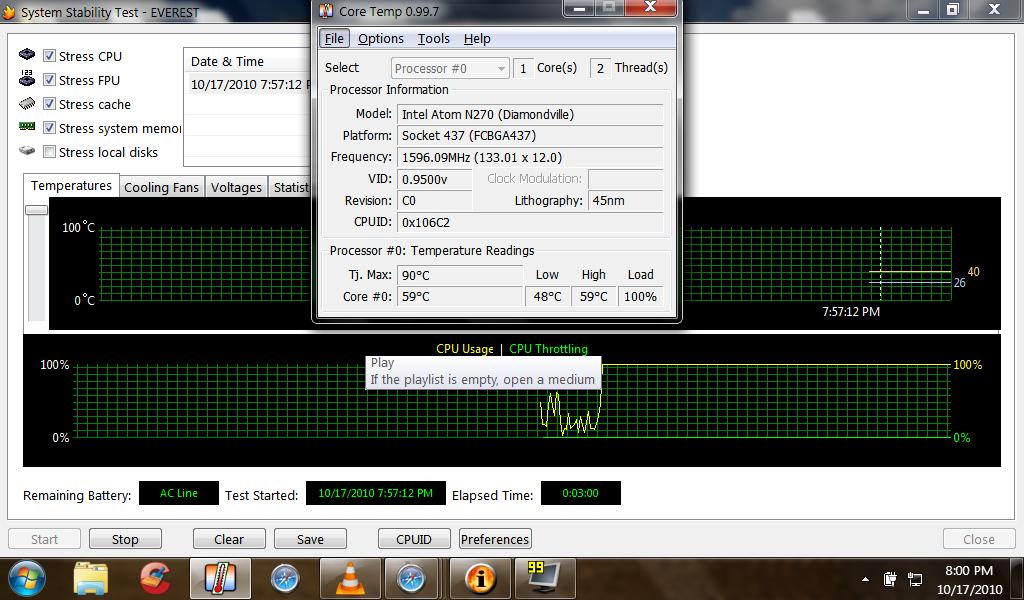1024x600 pixels.
Task: Open the taskbar clock showing 8:00 PM
Action: pyautogui.click(x=969, y=579)
